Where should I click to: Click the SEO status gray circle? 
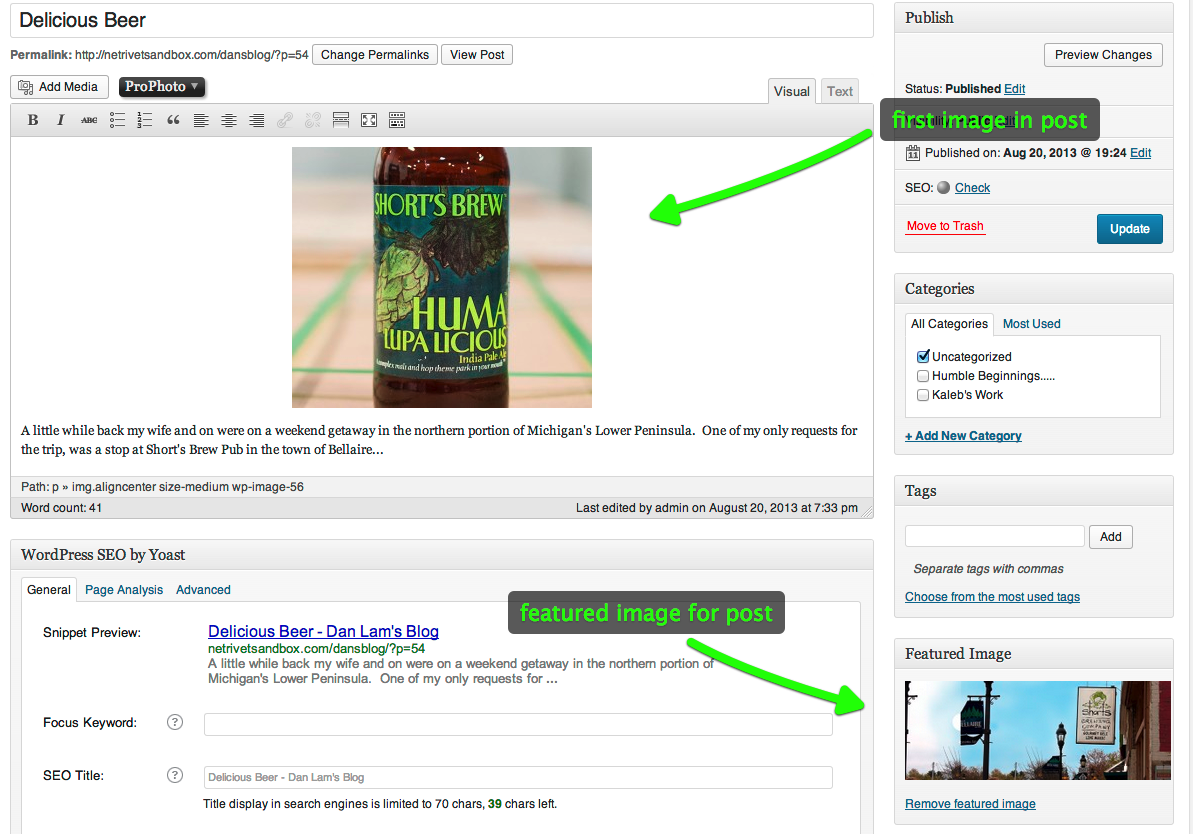pyautogui.click(x=943, y=187)
